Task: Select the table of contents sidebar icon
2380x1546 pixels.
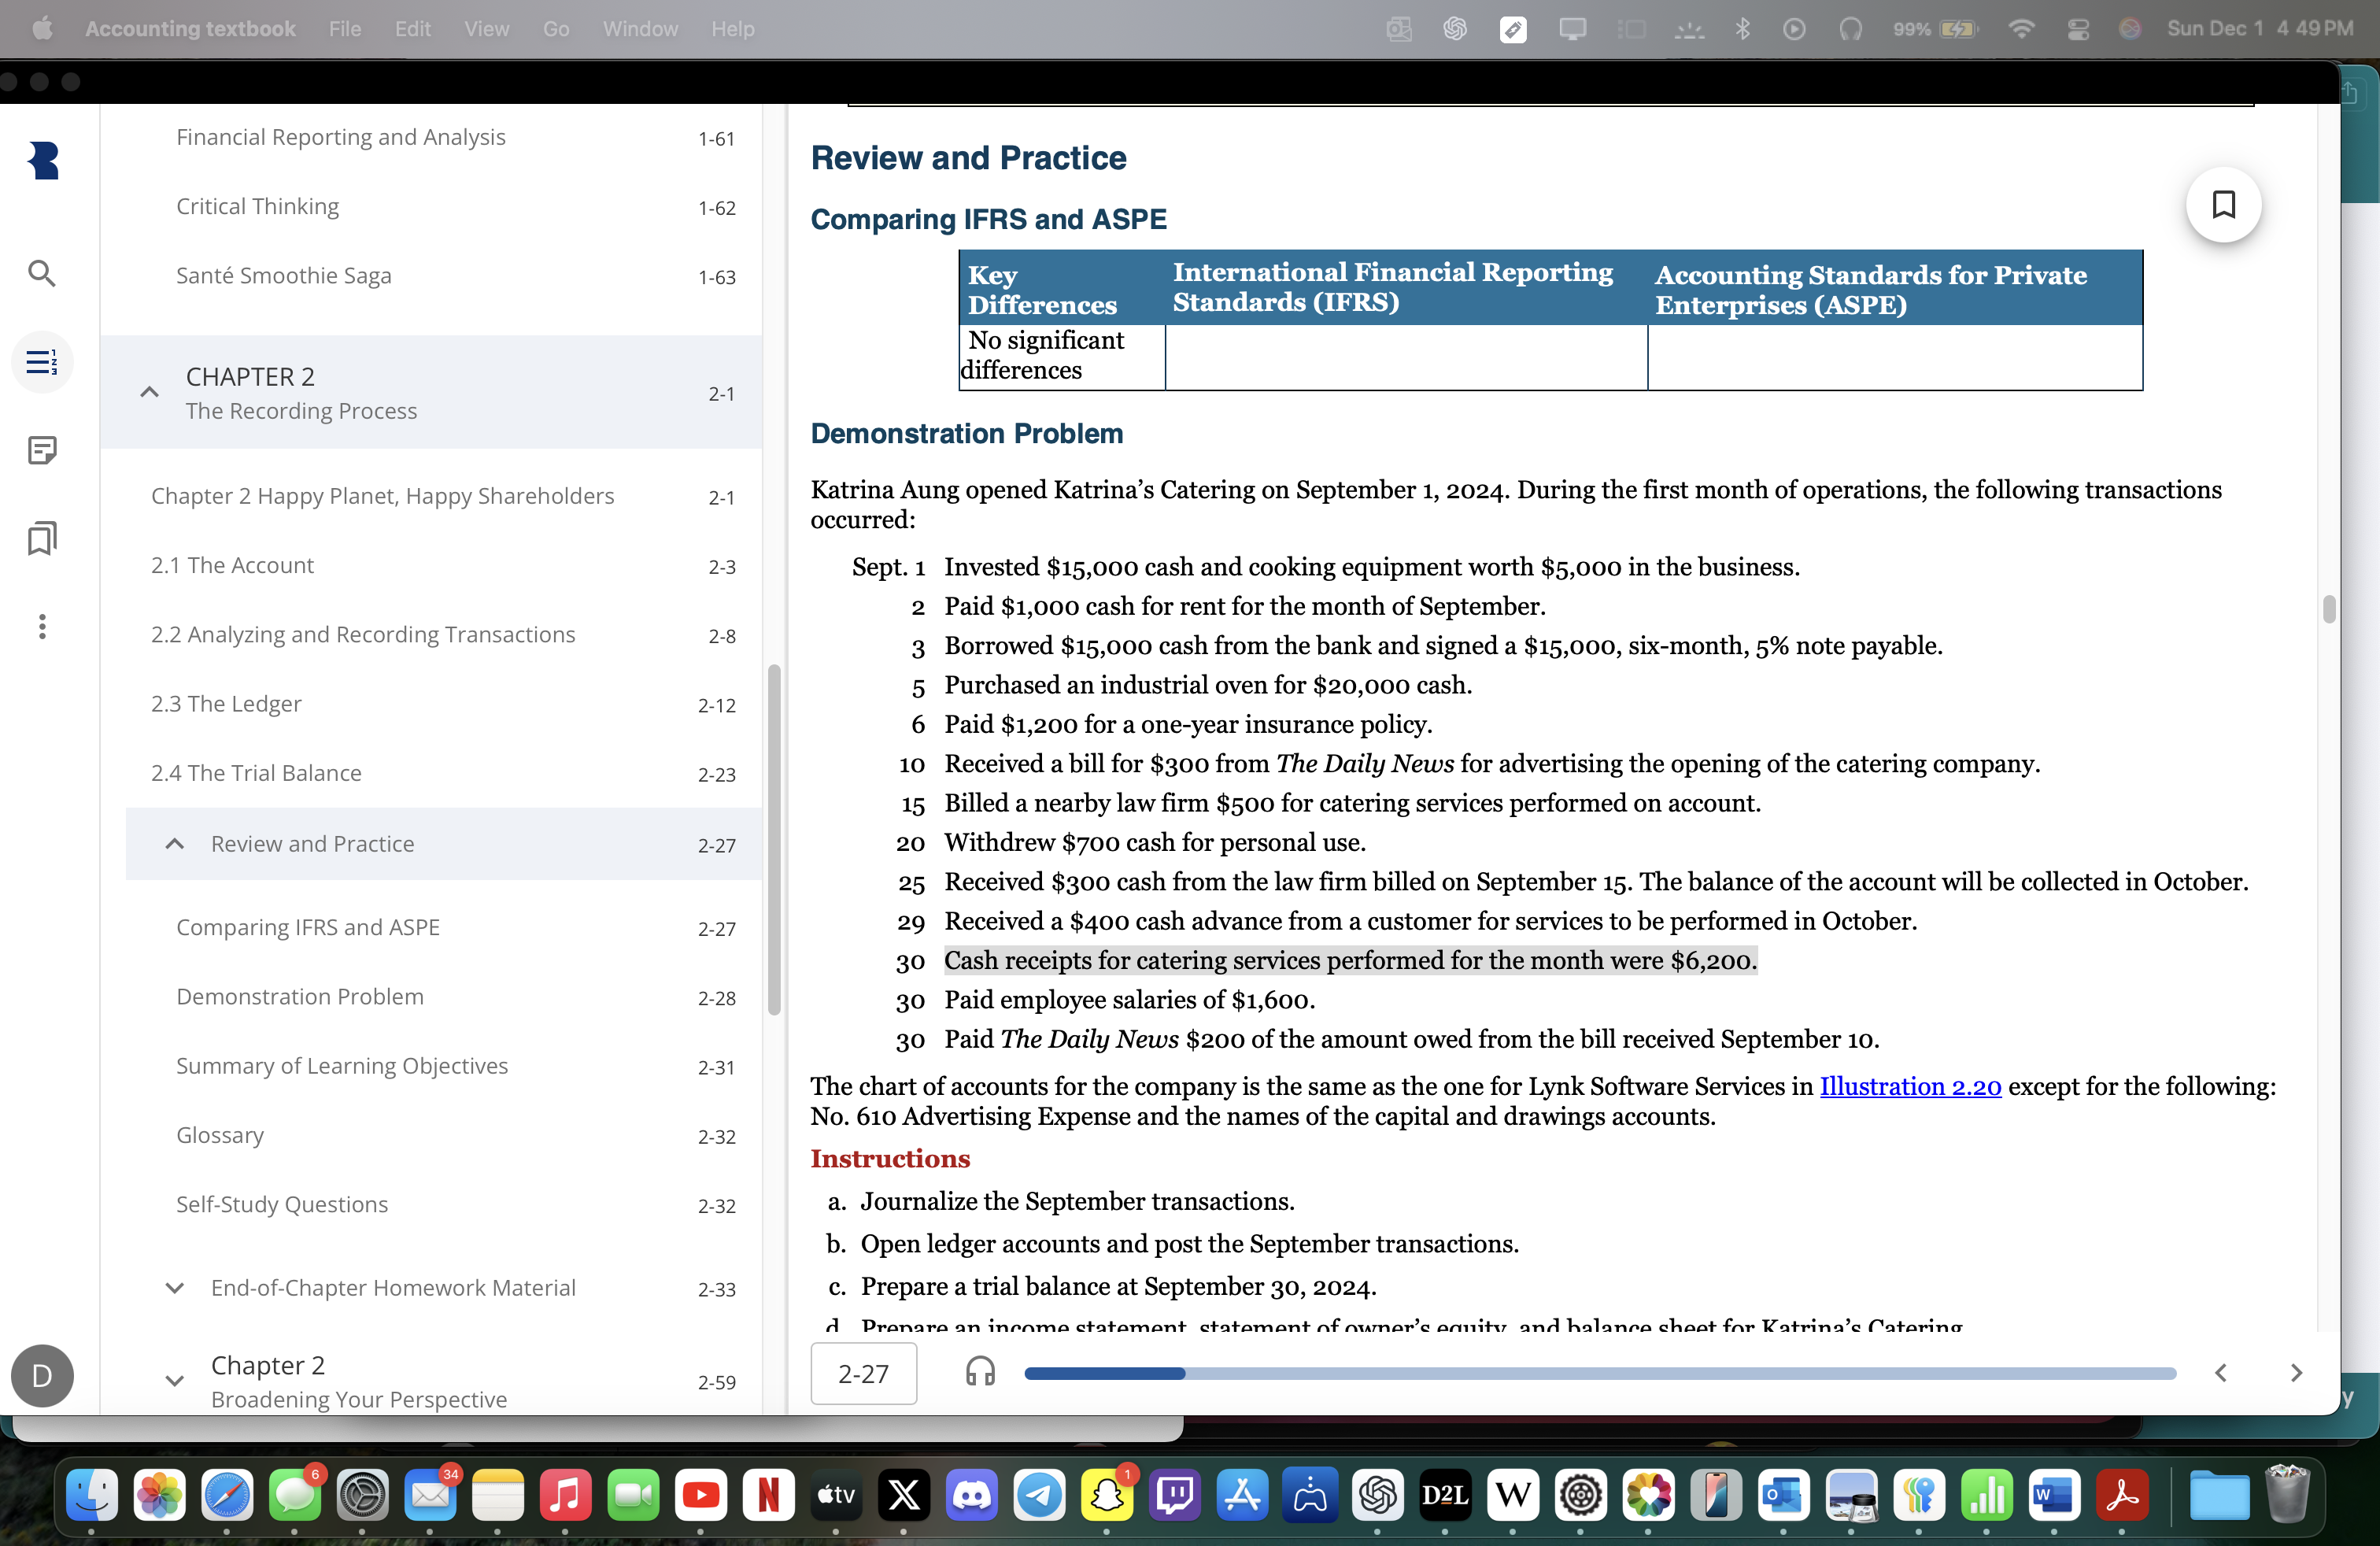Action: point(41,362)
